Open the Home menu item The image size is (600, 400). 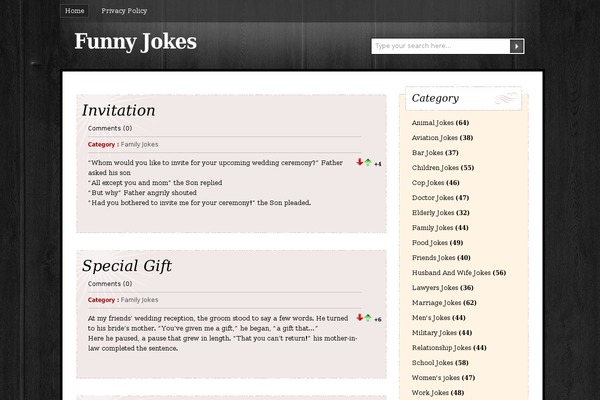pyautogui.click(x=75, y=11)
